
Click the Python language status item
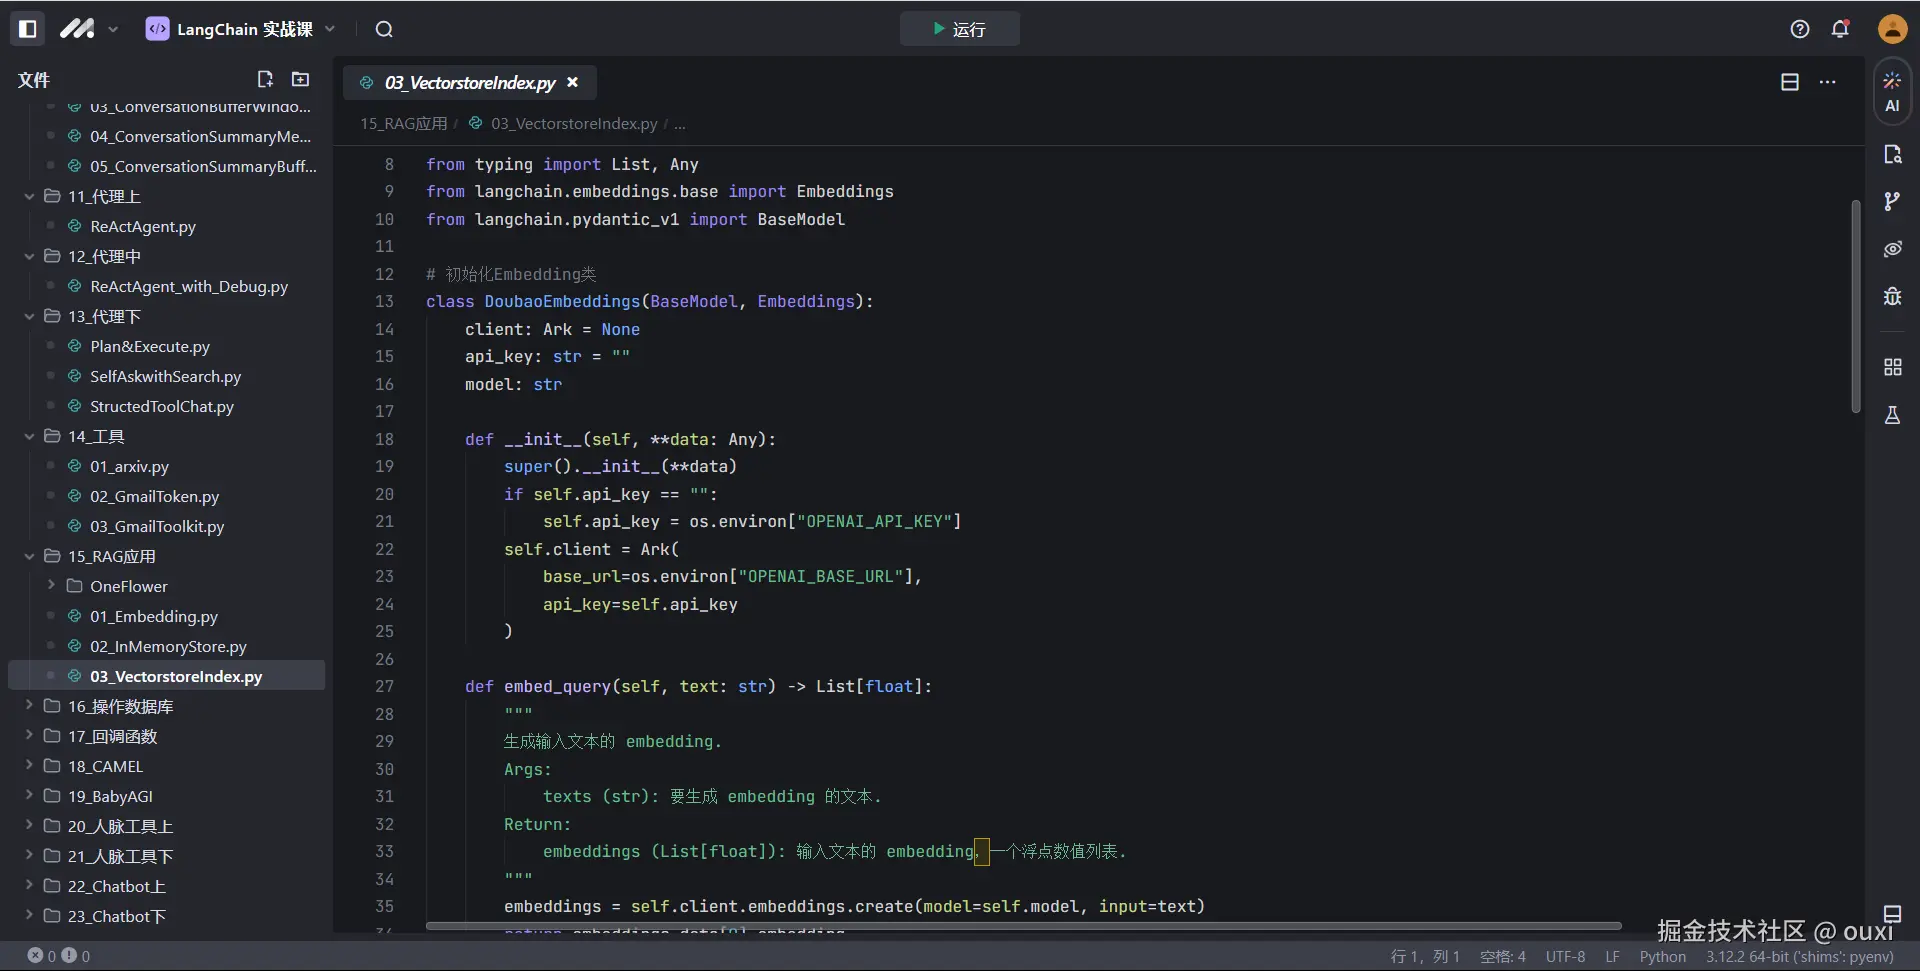point(1662,956)
